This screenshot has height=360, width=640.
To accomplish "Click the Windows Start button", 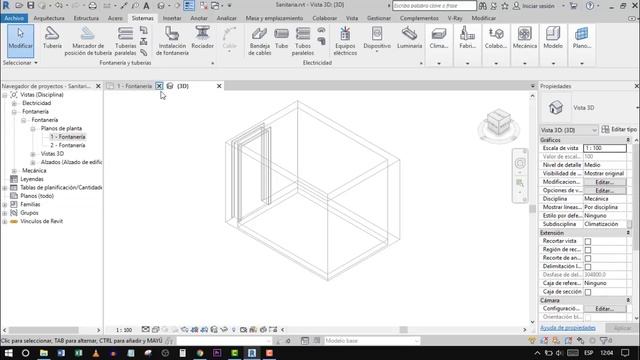I will pos(8,353).
